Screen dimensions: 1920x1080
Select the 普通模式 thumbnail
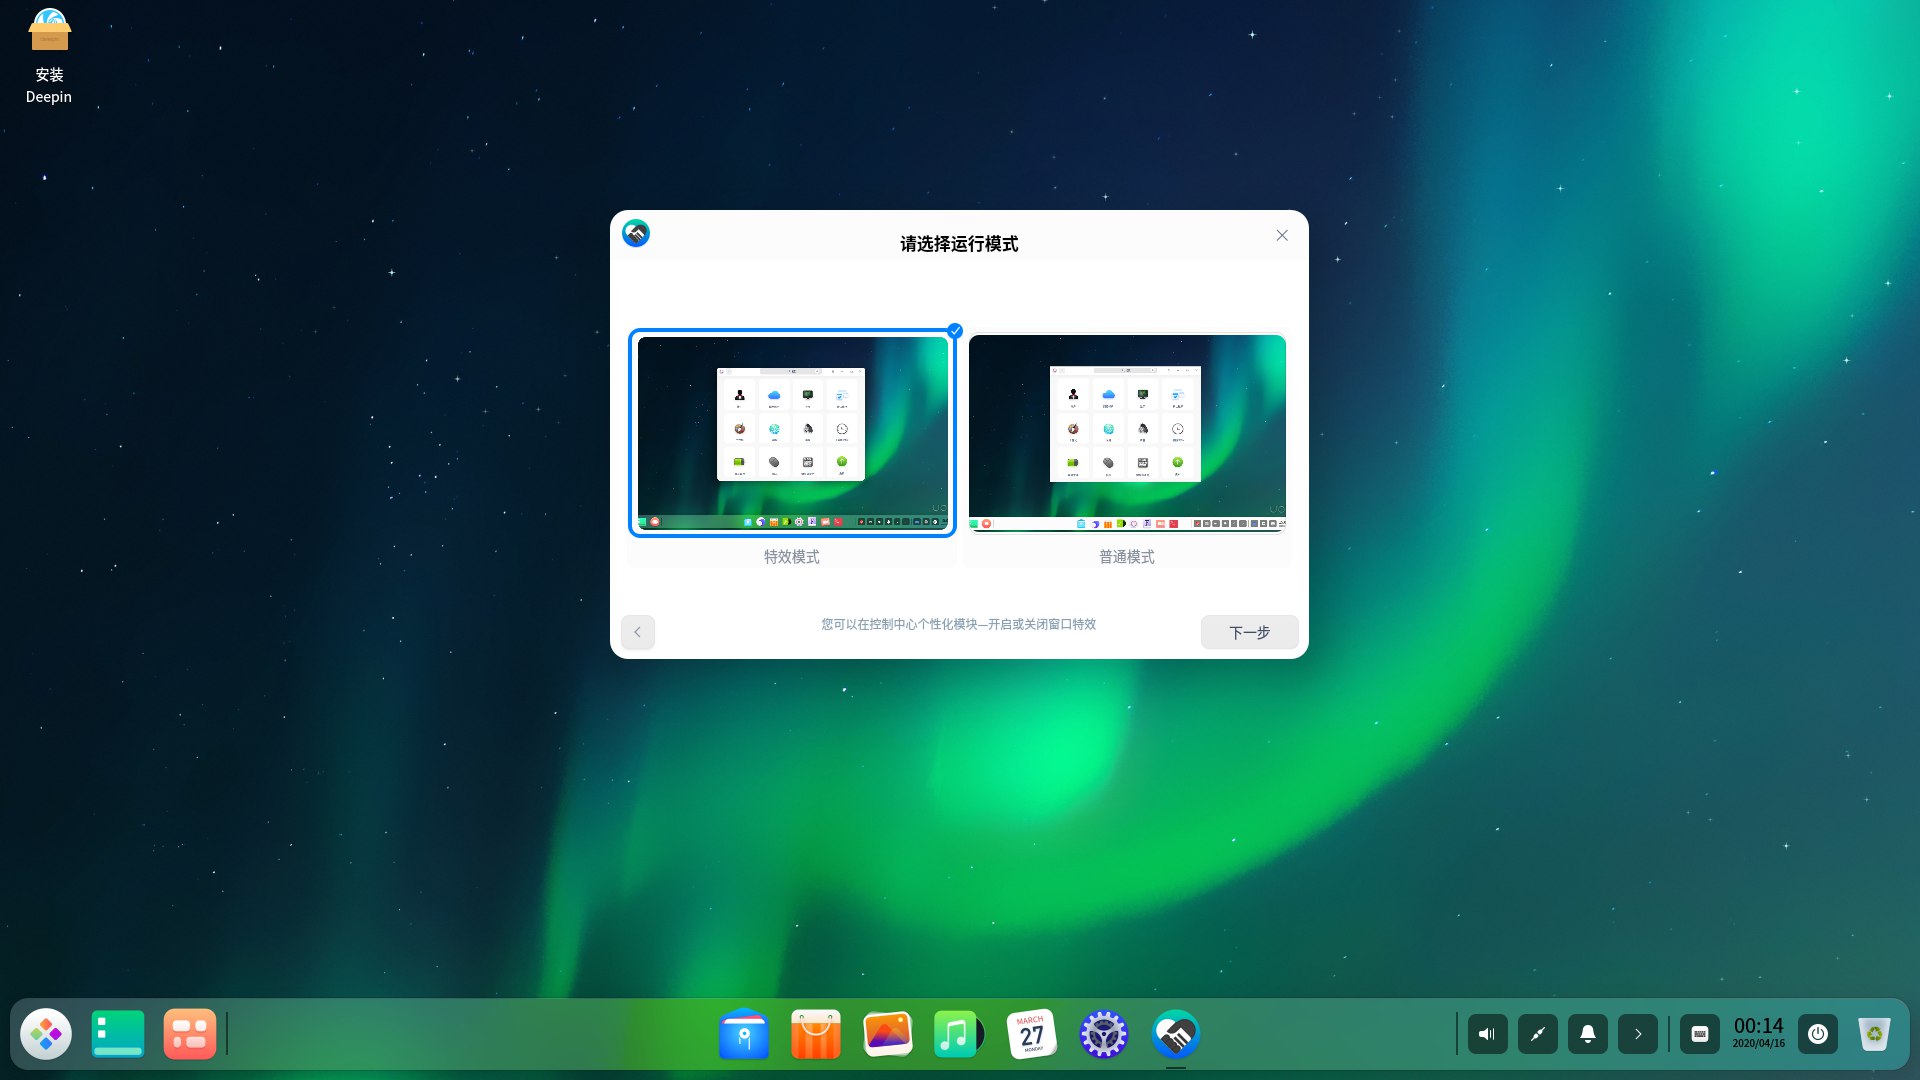[x=1127, y=432]
